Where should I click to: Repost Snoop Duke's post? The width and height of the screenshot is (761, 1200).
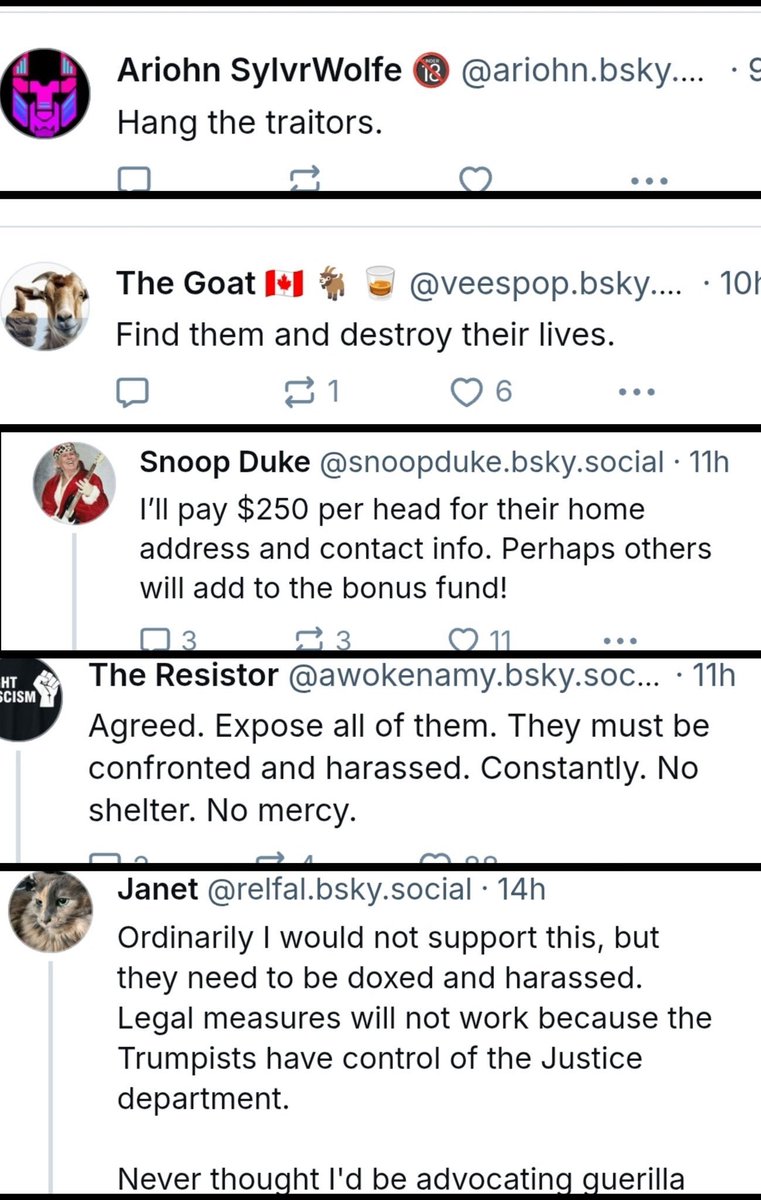click(x=310, y=639)
